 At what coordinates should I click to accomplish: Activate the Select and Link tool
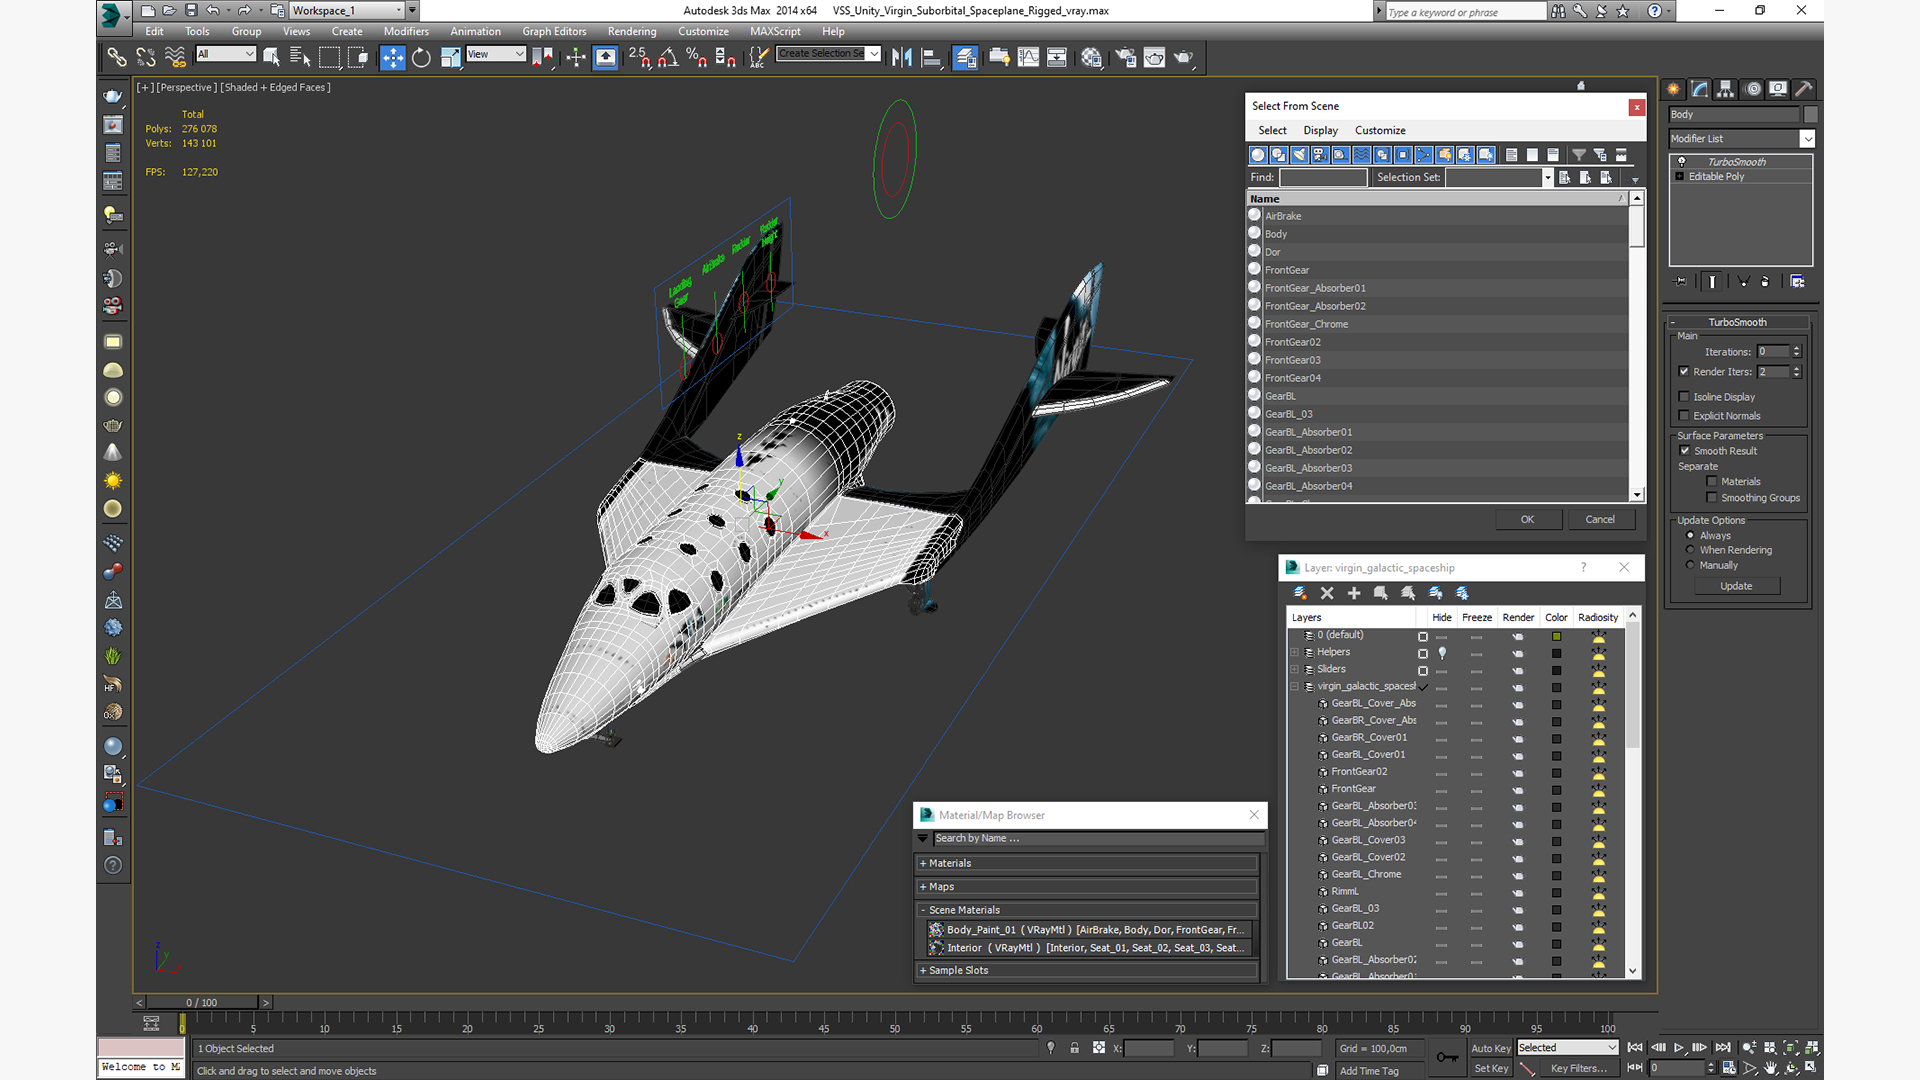(x=117, y=57)
